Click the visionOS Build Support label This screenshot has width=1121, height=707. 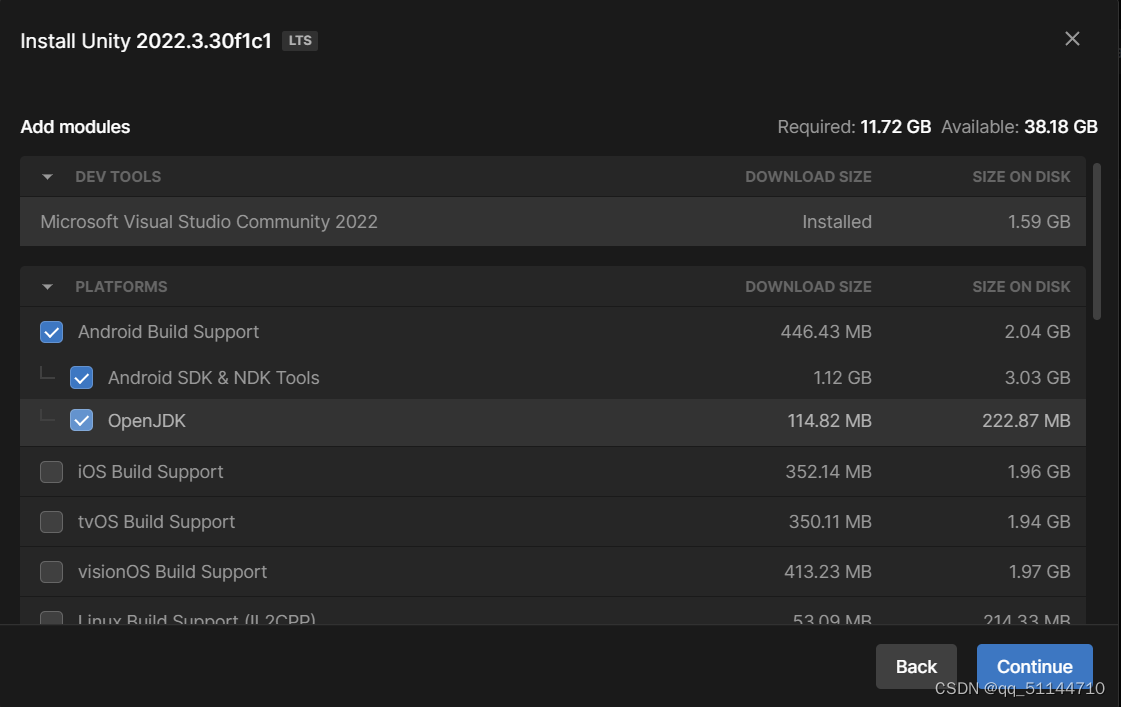[x=172, y=572]
